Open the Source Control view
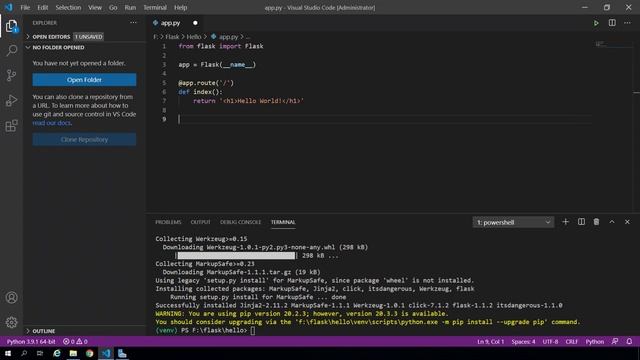The height and width of the screenshot is (360, 640). coord(11,76)
